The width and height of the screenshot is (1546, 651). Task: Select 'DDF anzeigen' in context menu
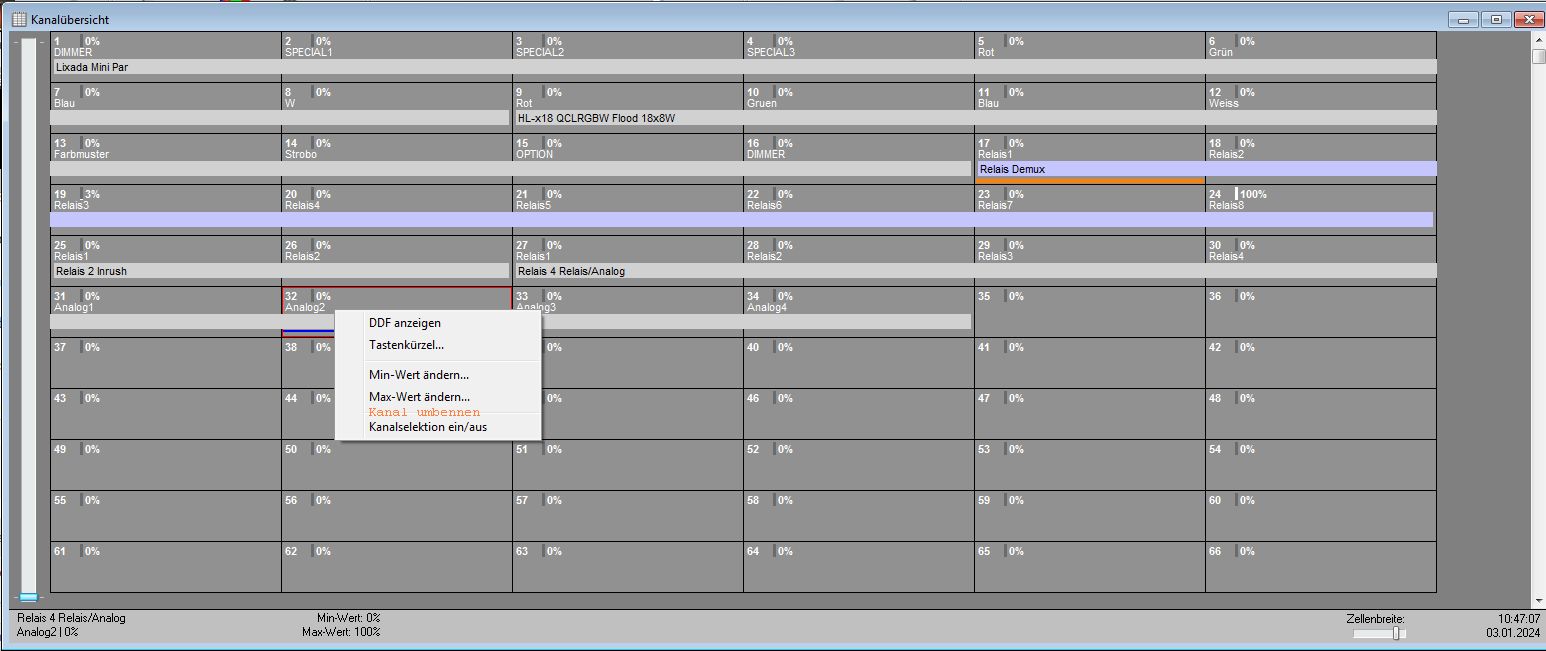(x=404, y=323)
